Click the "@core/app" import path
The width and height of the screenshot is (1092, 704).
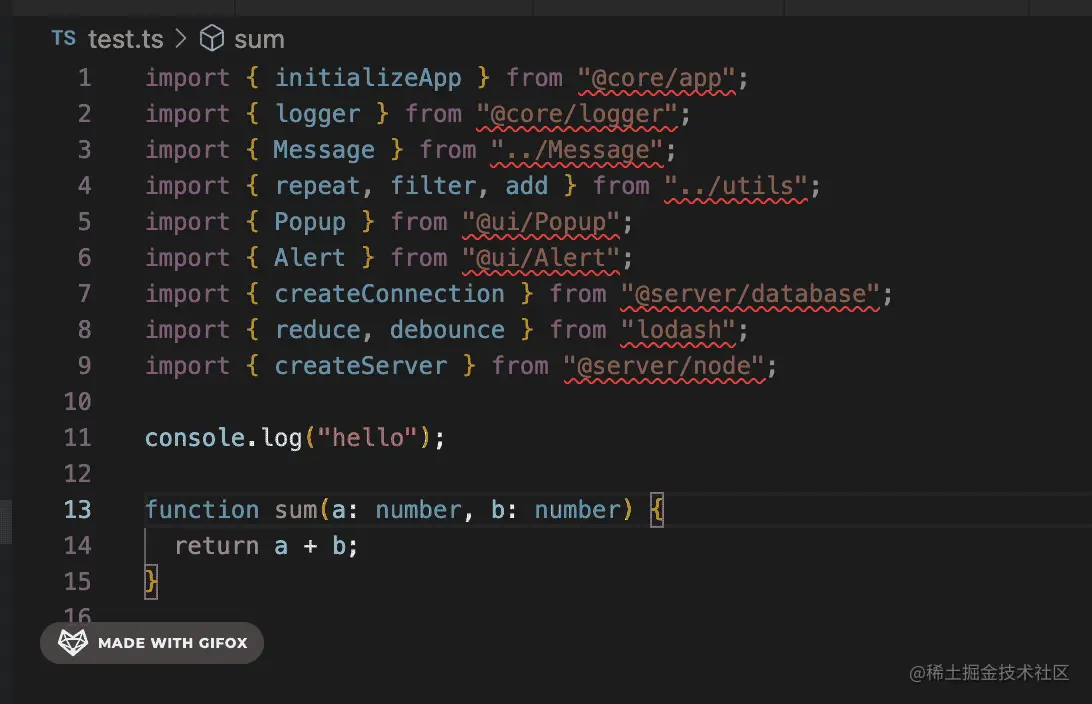[657, 78]
